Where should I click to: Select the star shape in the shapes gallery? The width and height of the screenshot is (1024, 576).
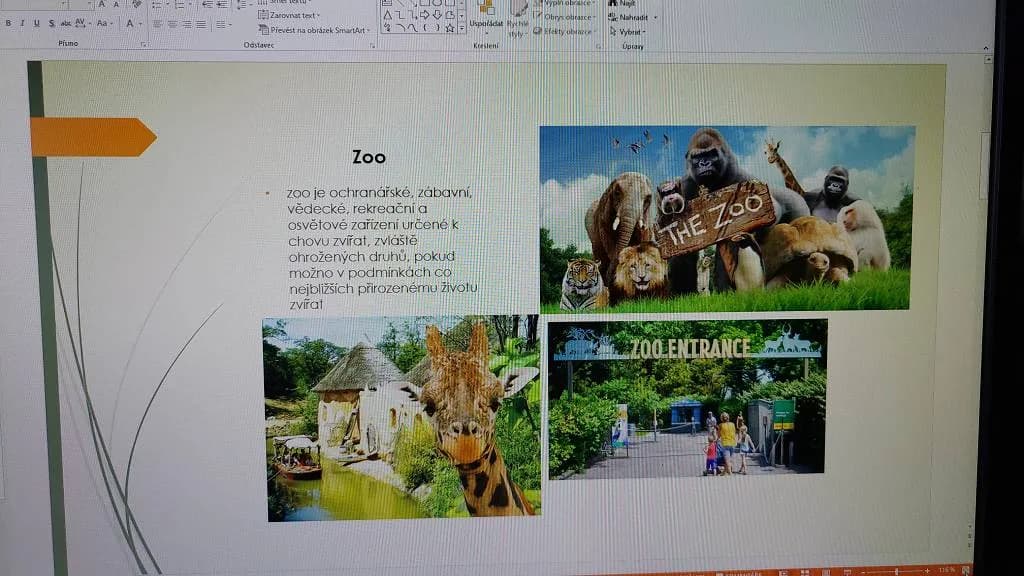tap(450, 28)
